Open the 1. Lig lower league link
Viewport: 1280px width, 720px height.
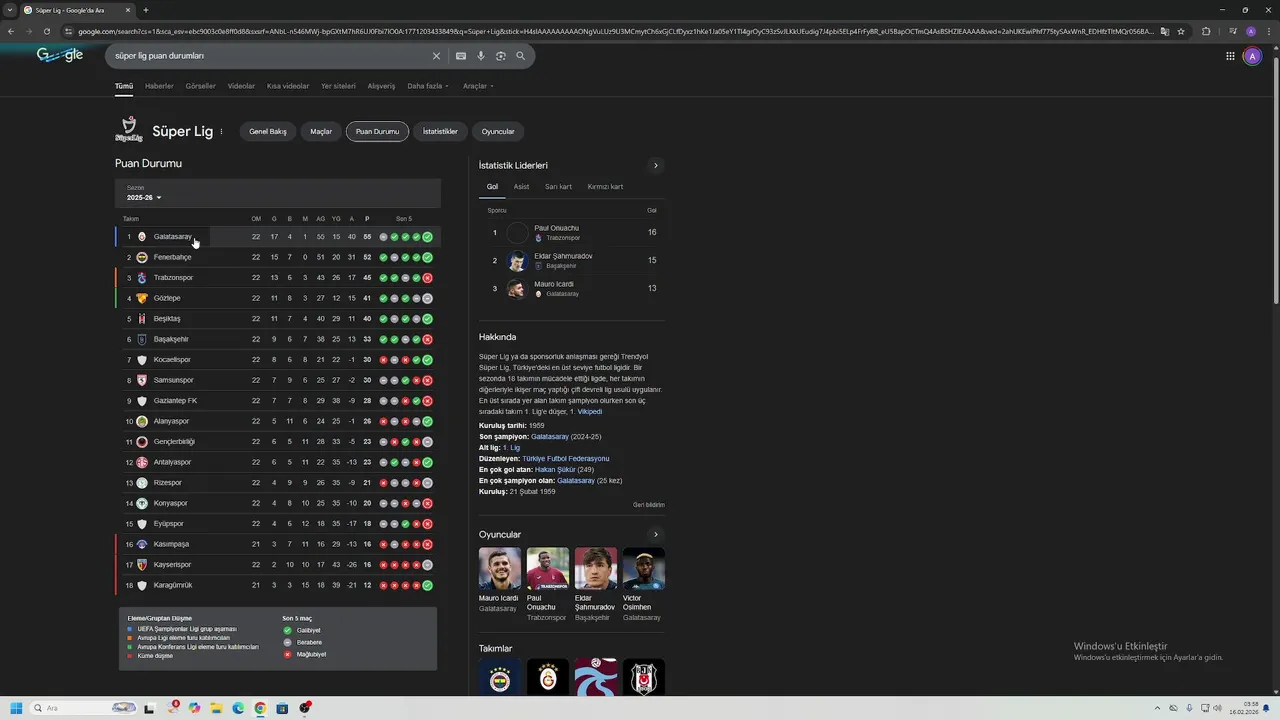[x=511, y=448]
